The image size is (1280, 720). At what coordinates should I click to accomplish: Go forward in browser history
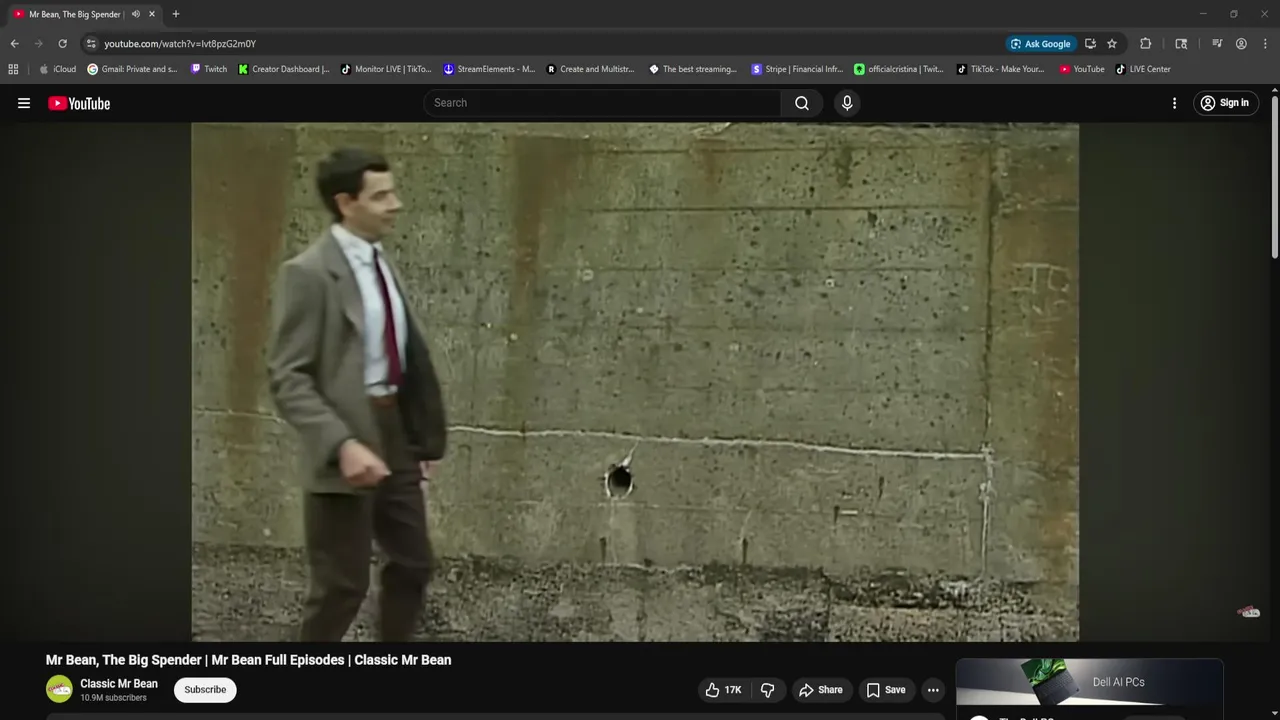point(39,44)
